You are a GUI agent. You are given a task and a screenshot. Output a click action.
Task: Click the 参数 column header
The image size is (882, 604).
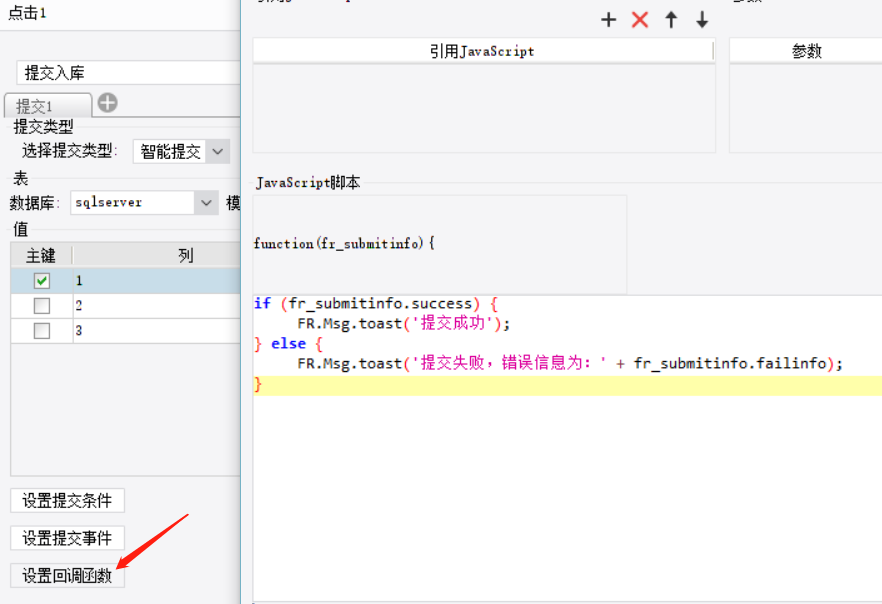[x=806, y=51]
